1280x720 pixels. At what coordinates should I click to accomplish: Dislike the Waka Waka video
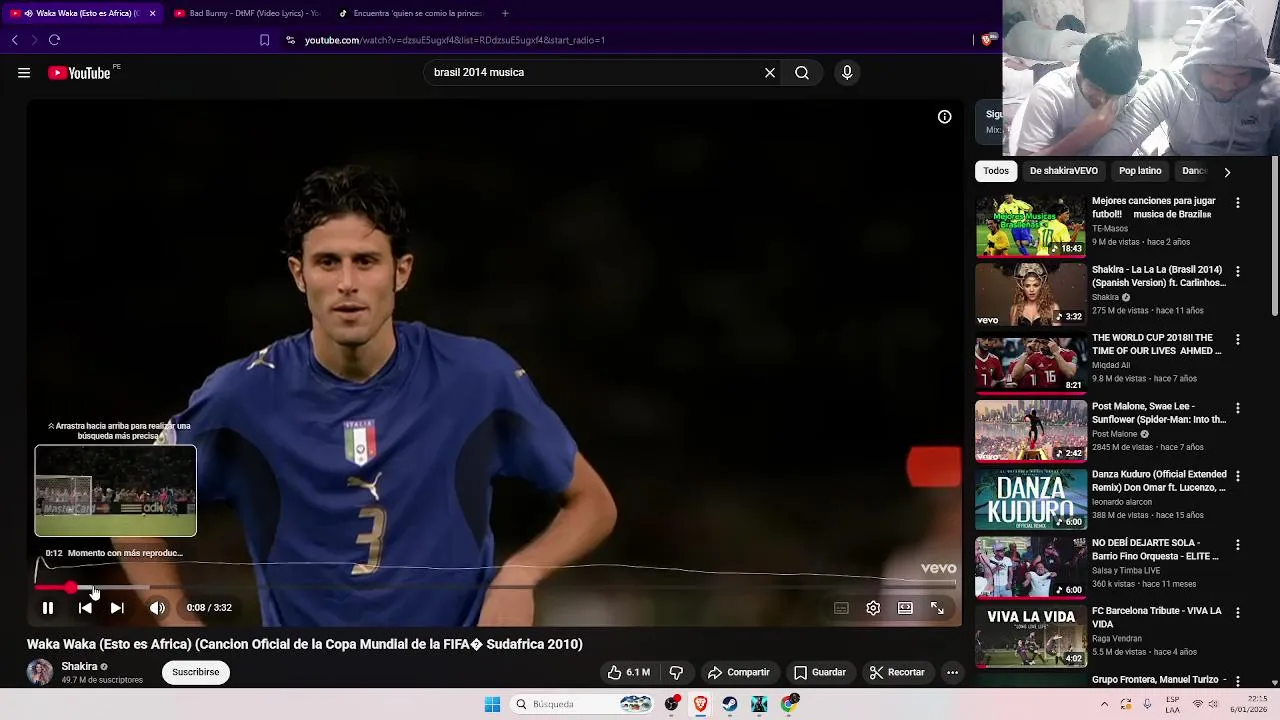click(x=676, y=672)
